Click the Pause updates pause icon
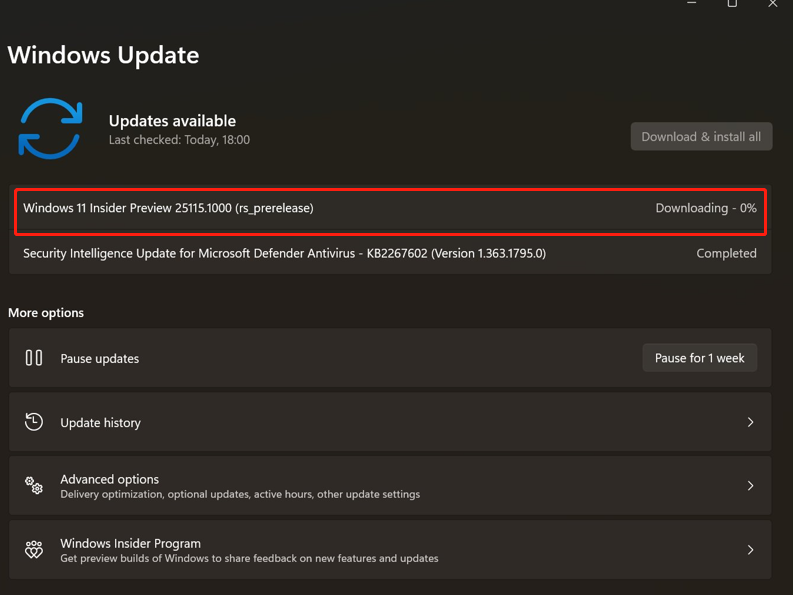Screen dimensions: 793x595 (34, 358)
